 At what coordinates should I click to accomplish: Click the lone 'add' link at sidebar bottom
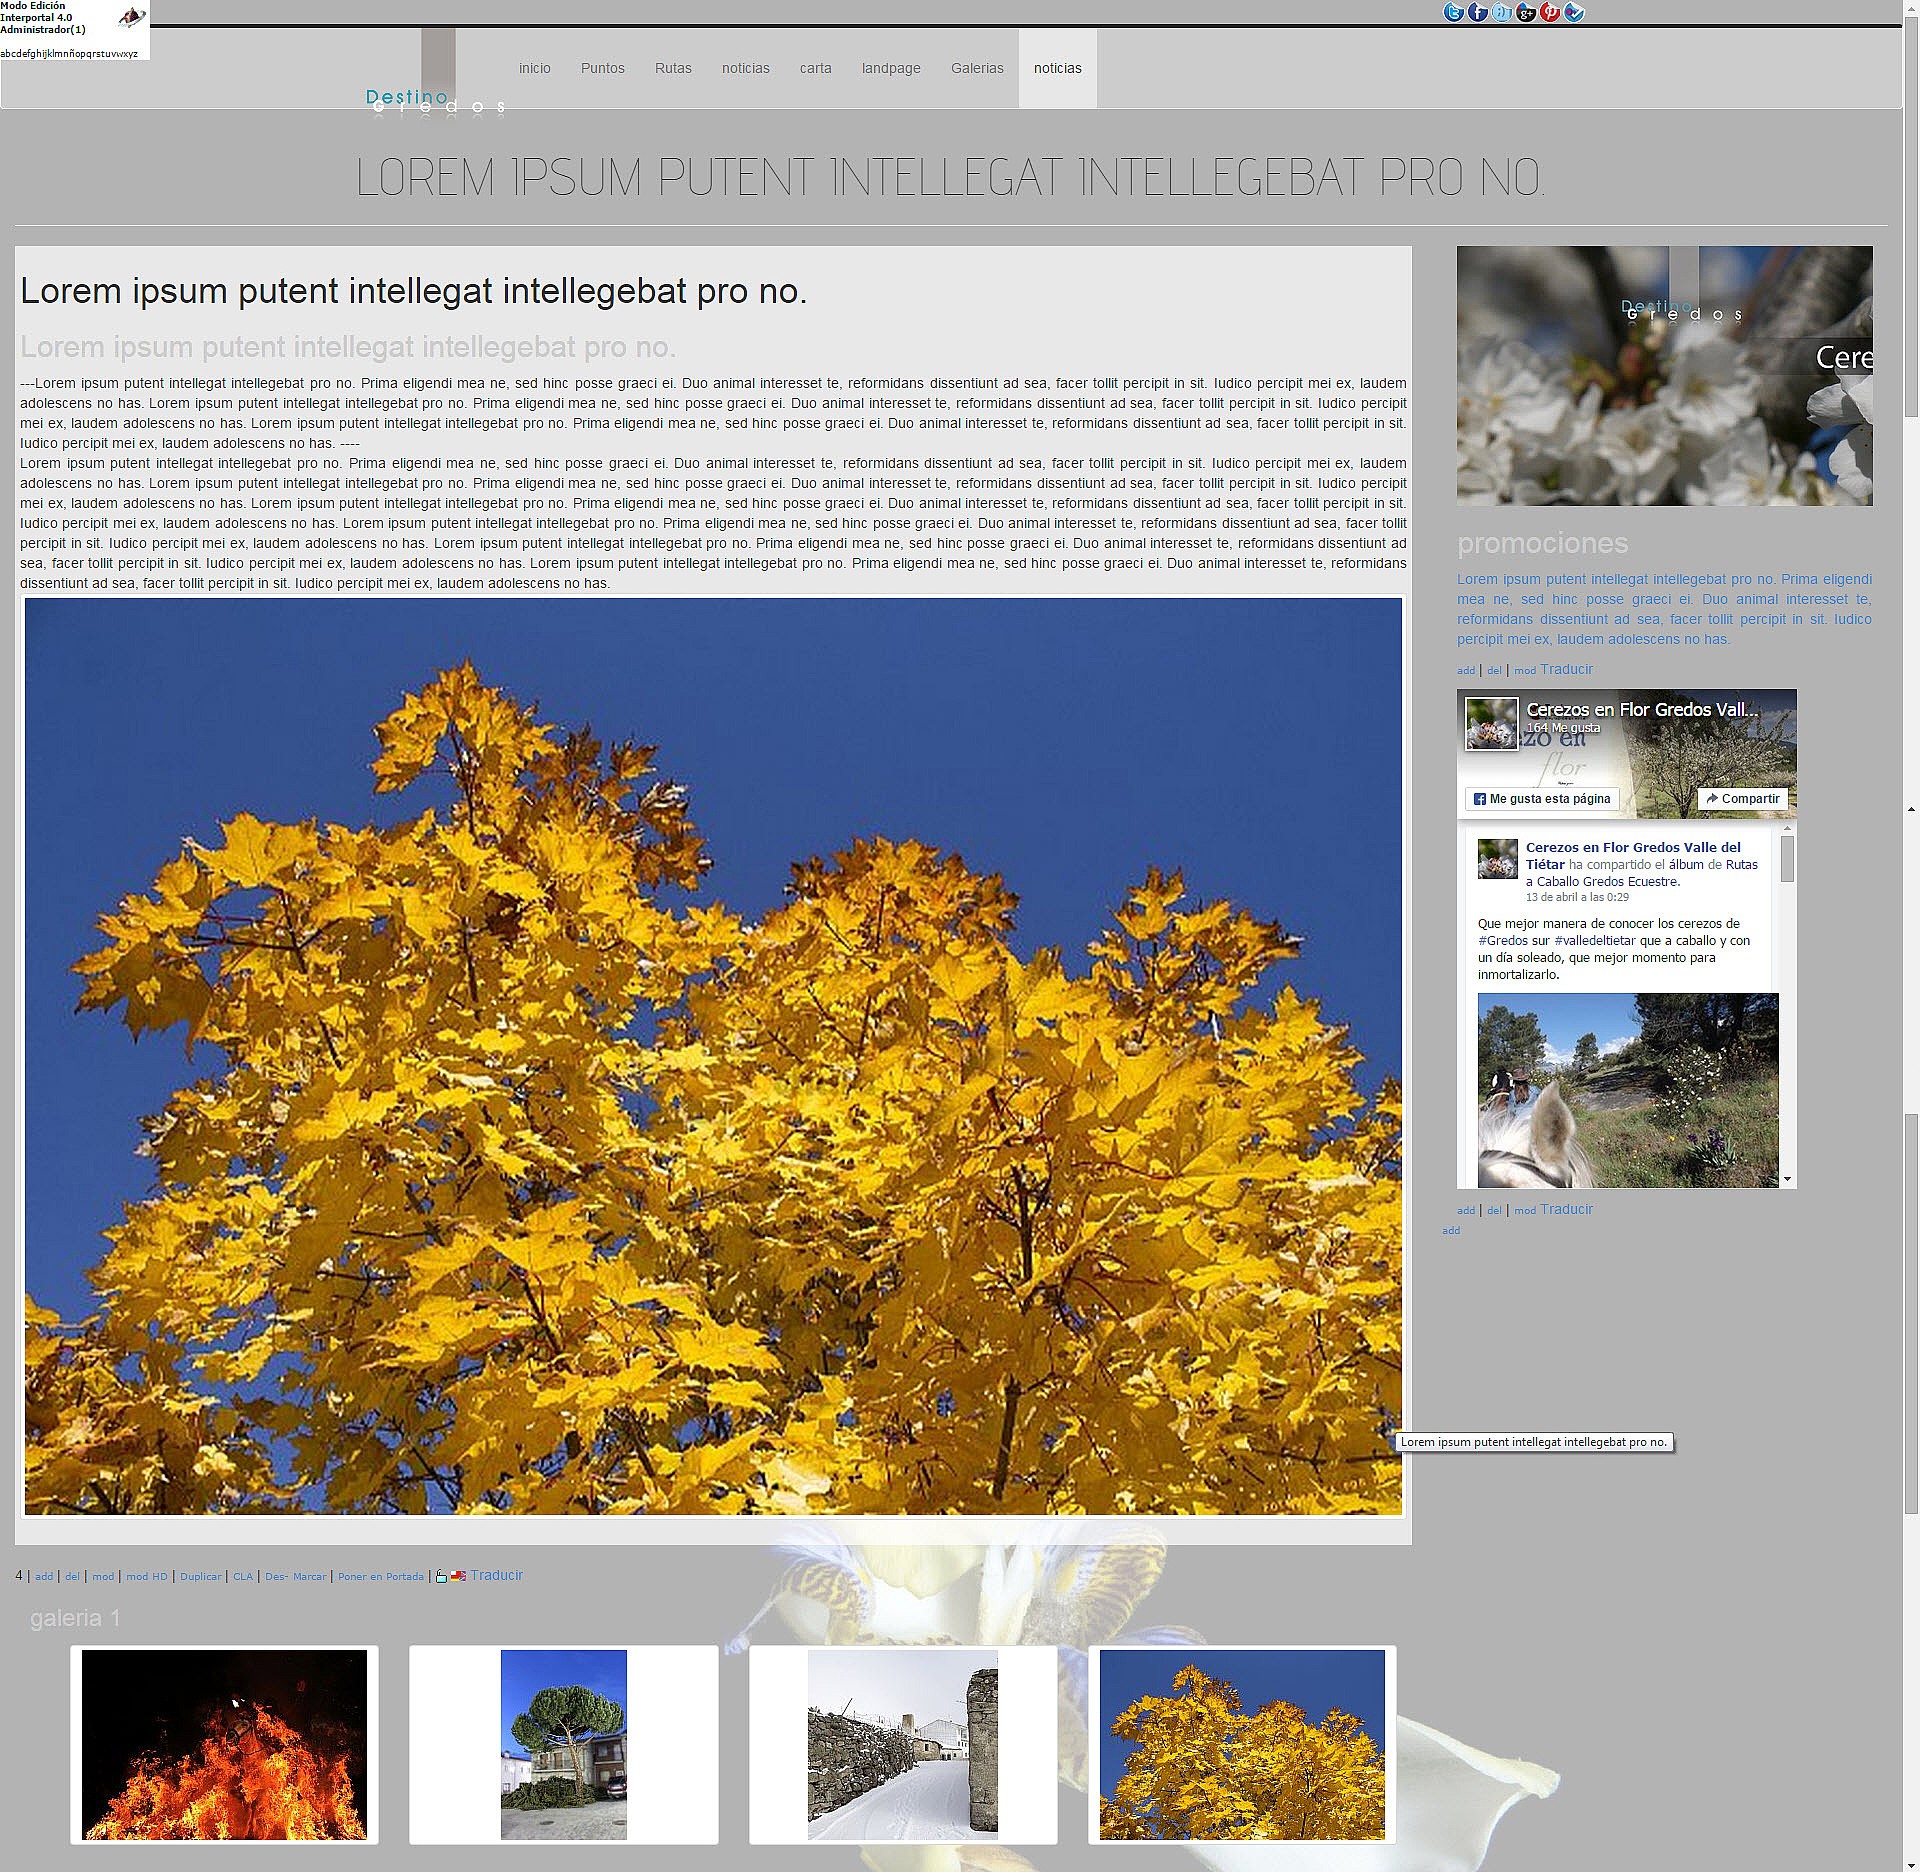point(1451,1230)
